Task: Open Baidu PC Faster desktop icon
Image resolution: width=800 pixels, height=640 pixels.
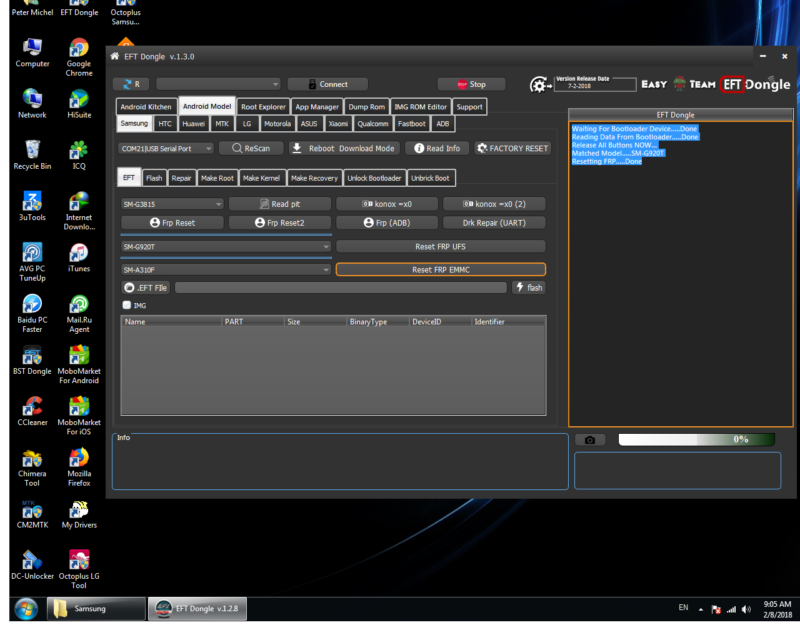Action: [32, 314]
